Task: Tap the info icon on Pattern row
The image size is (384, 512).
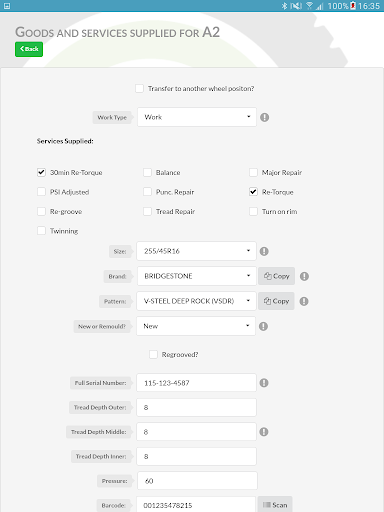Action: pyautogui.click(x=304, y=301)
